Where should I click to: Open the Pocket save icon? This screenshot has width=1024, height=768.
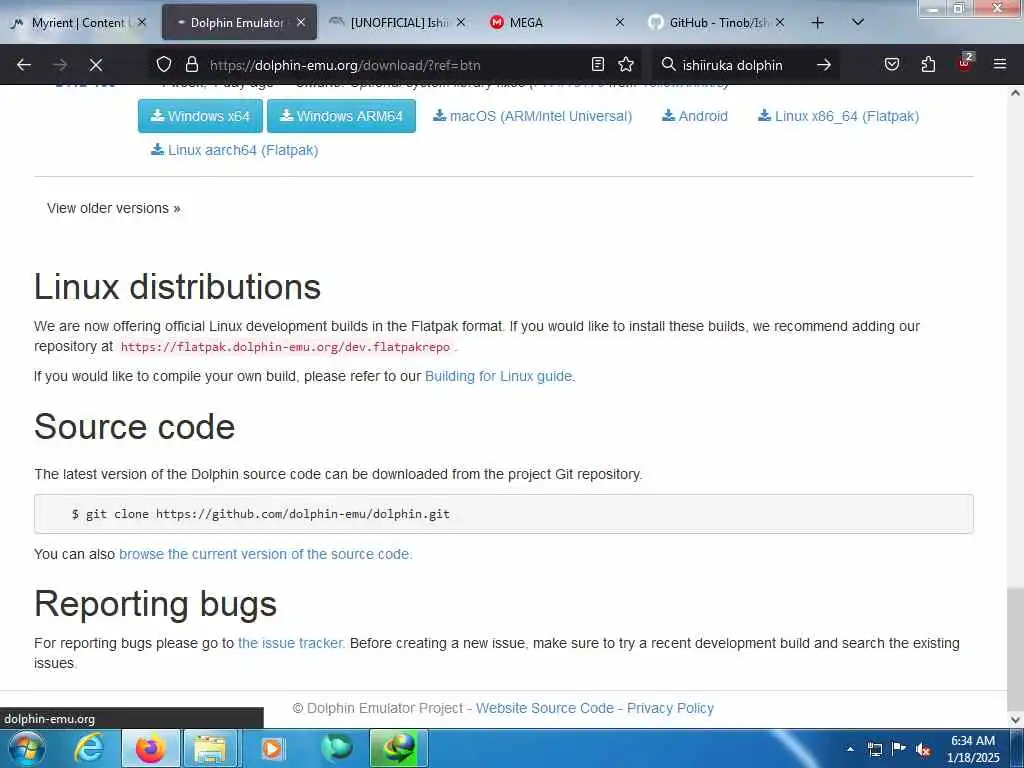tap(892, 64)
